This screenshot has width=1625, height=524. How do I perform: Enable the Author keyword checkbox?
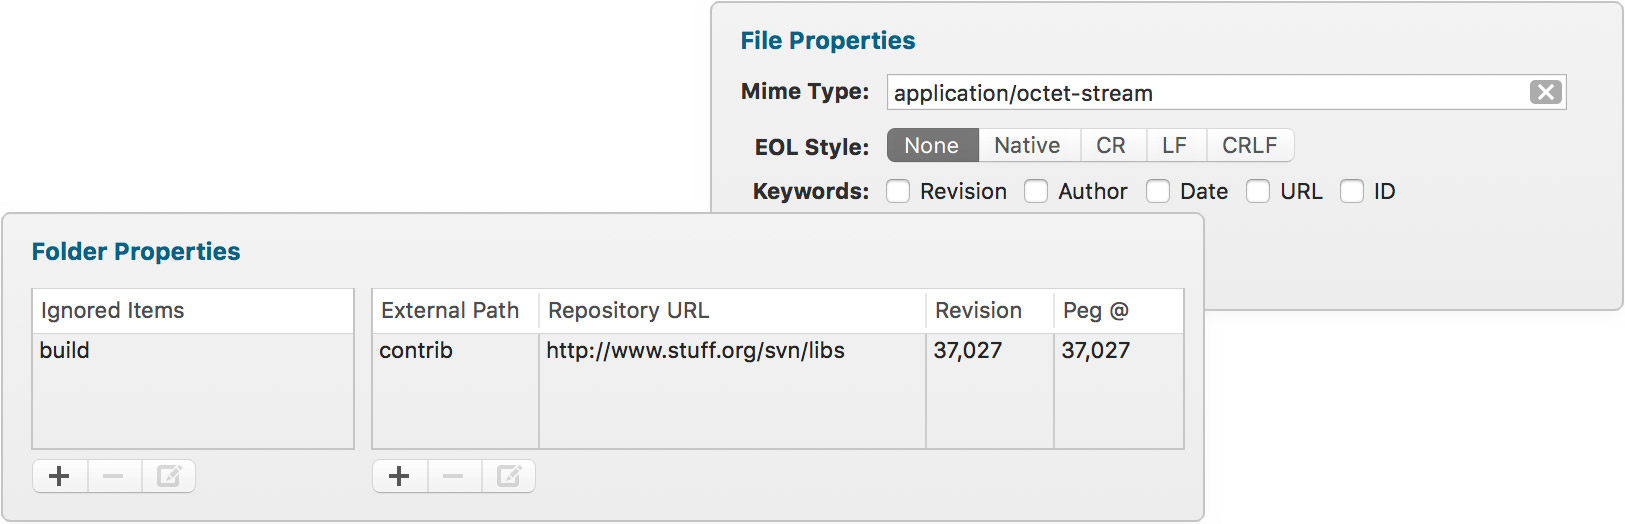click(1036, 191)
